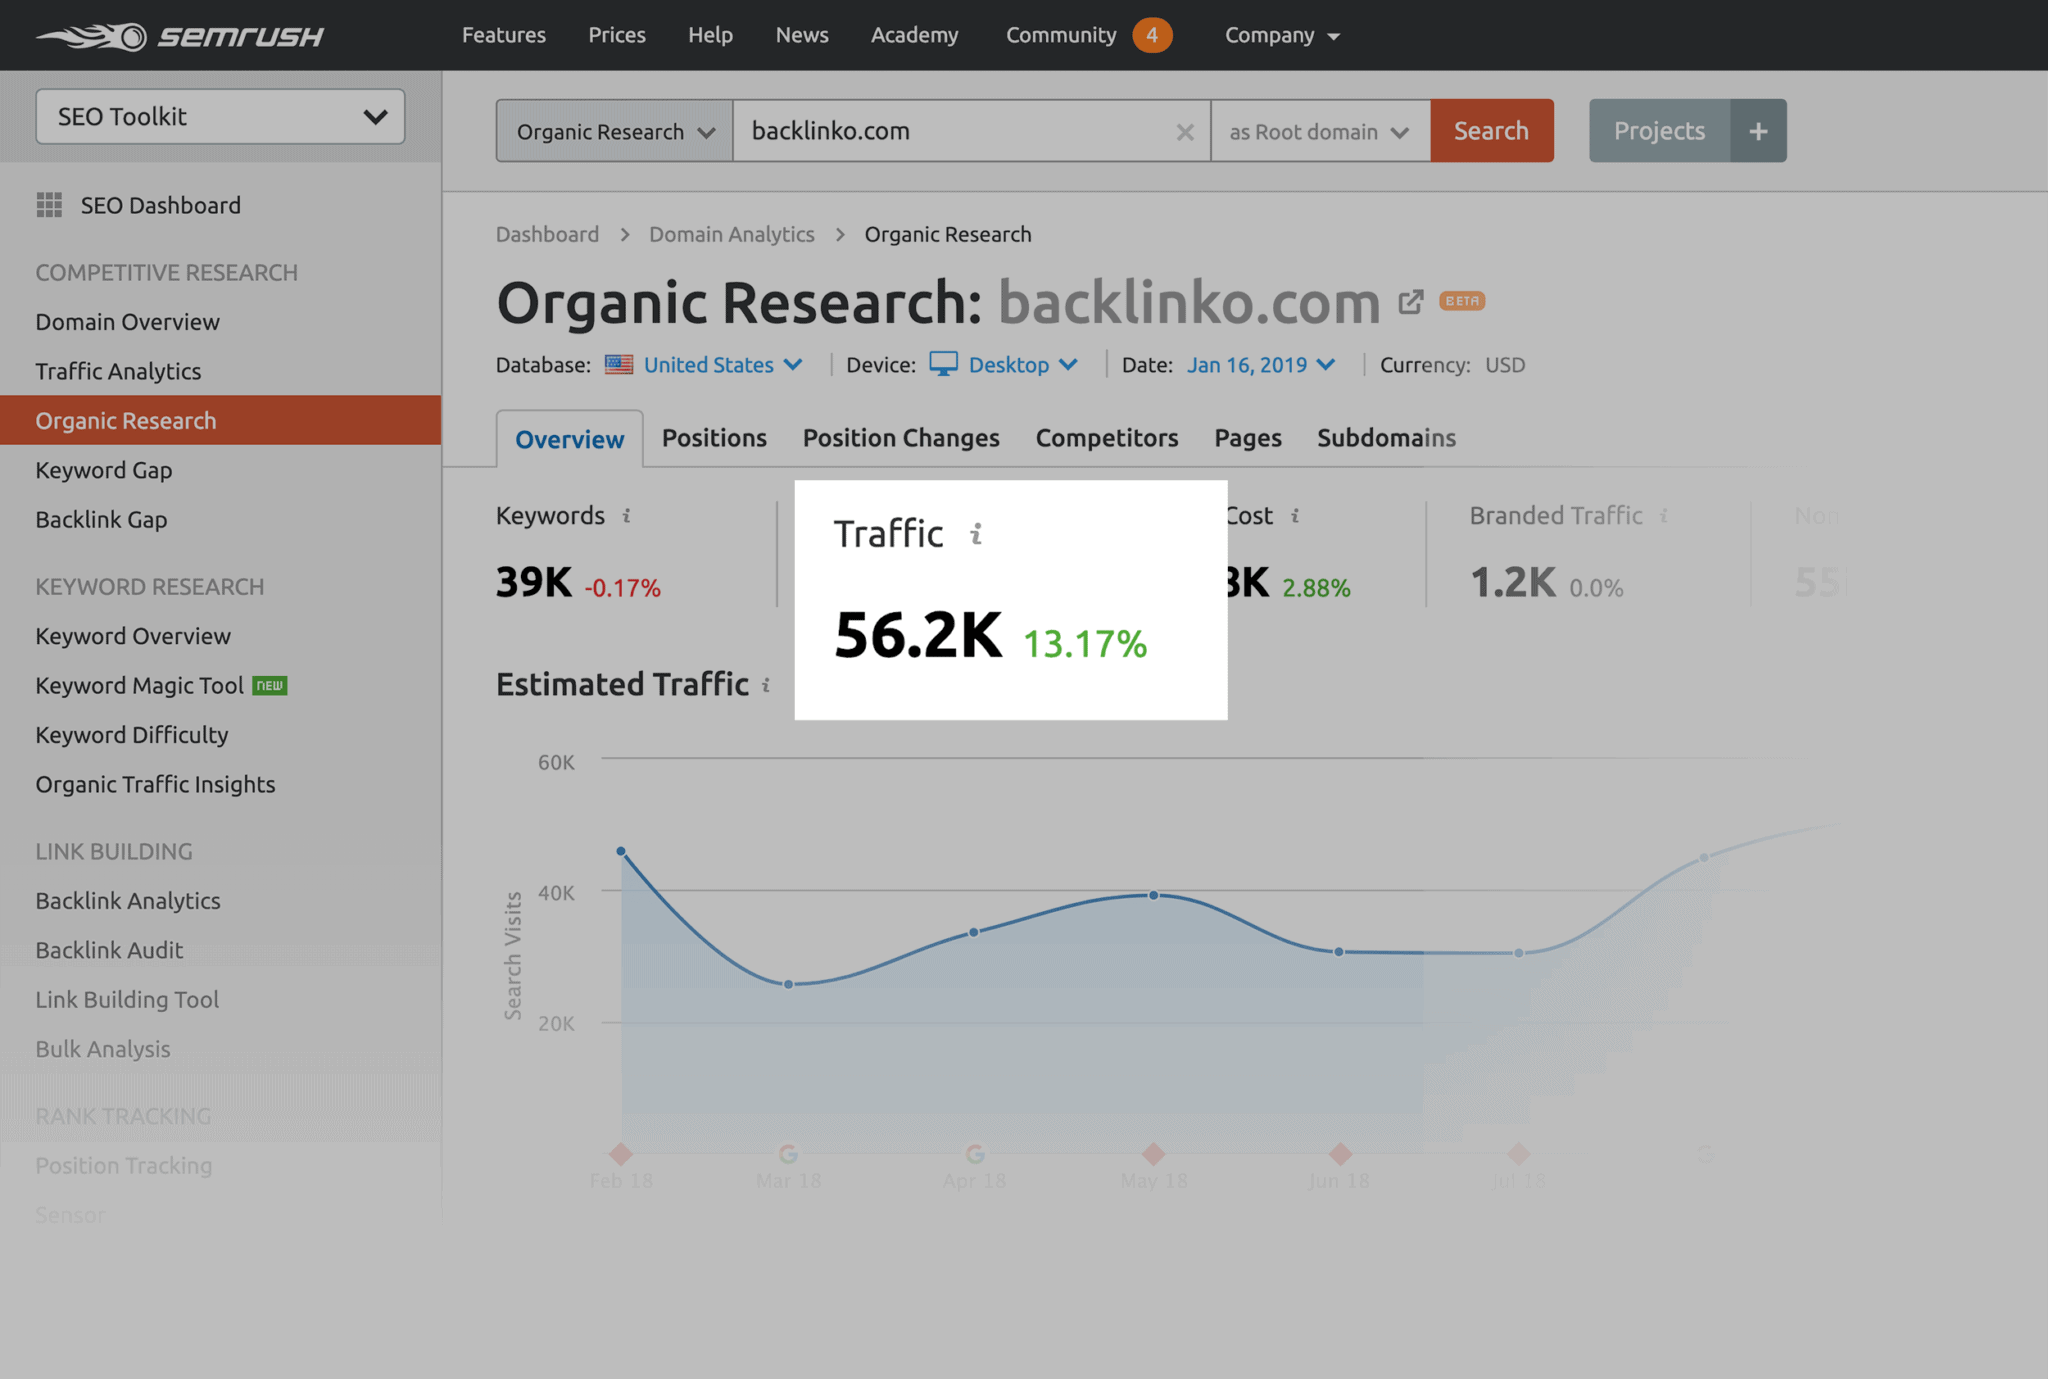Click the info icon next to Traffic
Screen dimensions: 2048x1379
[977, 533]
